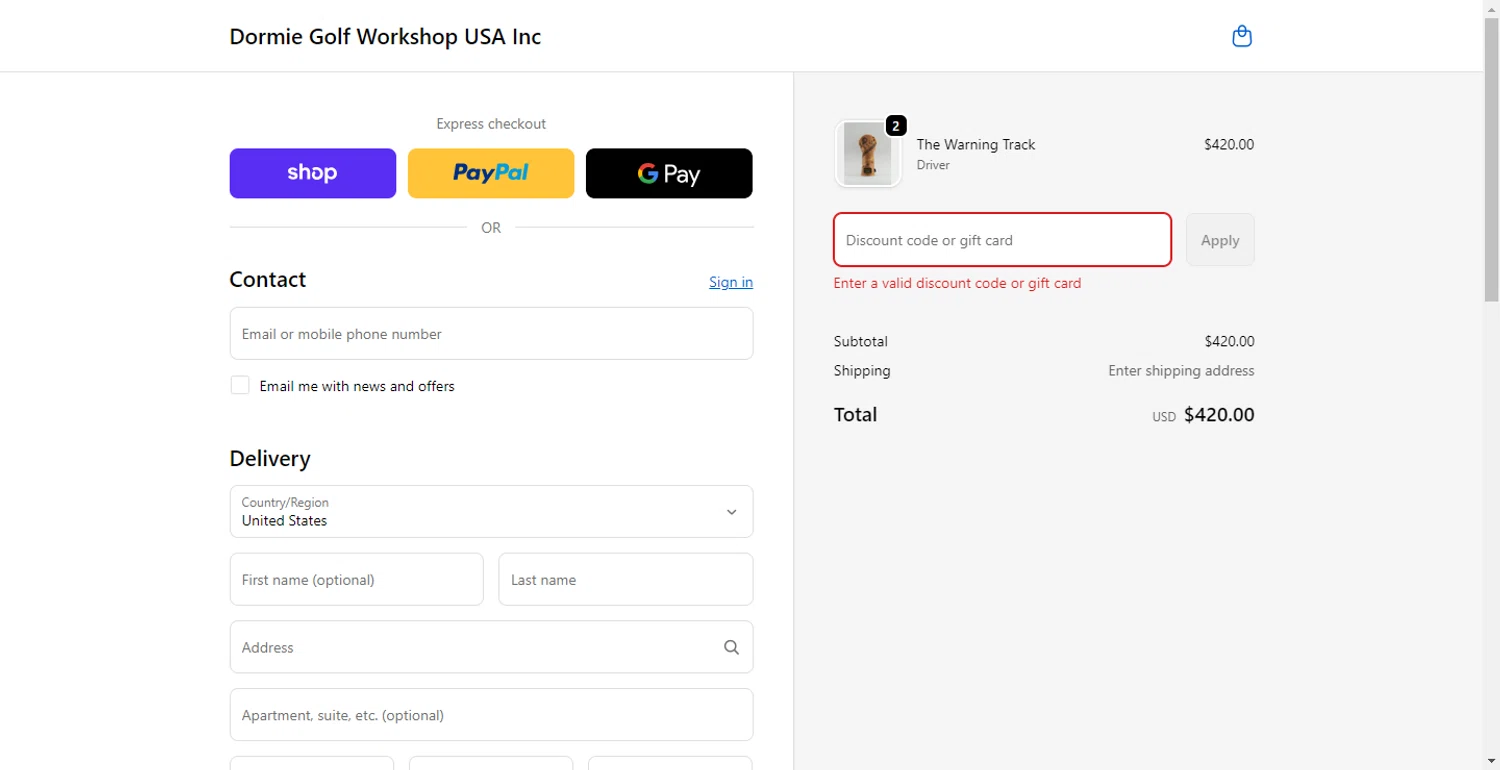Open Dormie Golf Workshop USA Inc store link
Screen dimensions: 1500x770
[385, 37]
